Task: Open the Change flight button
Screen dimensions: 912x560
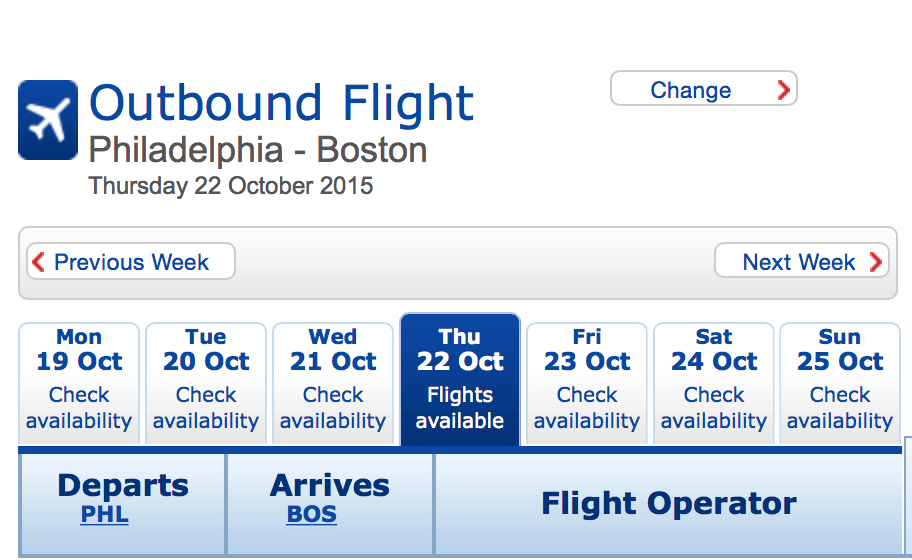Action: pos(704,88)
